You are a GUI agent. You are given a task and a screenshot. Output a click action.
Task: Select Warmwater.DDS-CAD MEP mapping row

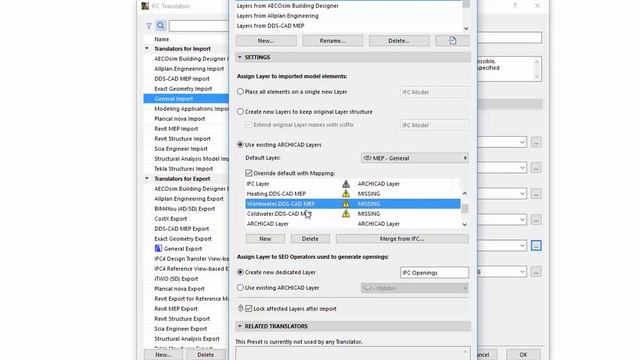click(x=353, y=204)
